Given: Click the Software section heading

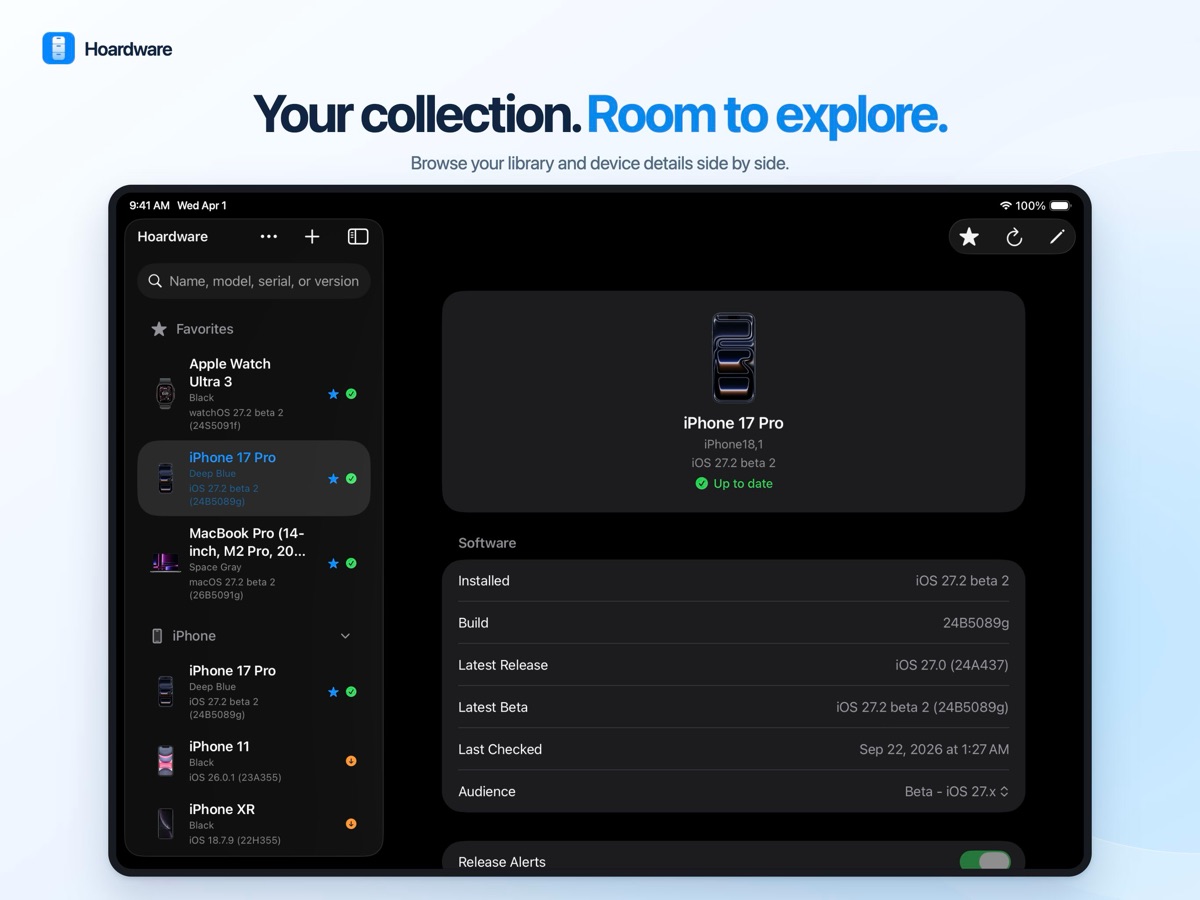Looking at the screenshot, I should [487, 543].
